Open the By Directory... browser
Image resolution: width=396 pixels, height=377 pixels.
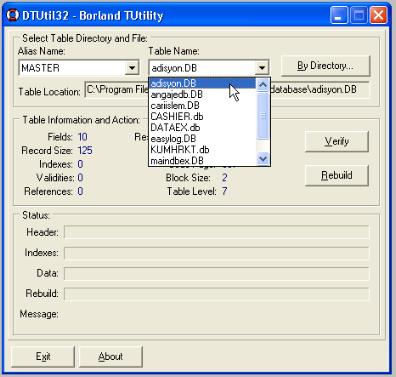pyautogui.click(x=325, y=66)
